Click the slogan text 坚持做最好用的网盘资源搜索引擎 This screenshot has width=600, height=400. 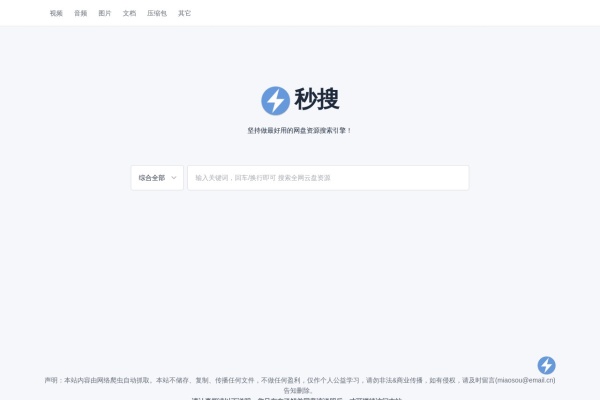click(299, 131)
